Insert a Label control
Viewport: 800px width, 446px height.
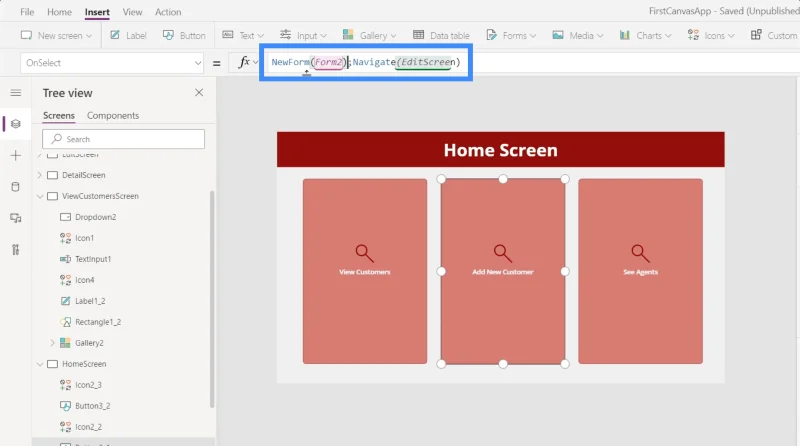[x=129, y=35]
